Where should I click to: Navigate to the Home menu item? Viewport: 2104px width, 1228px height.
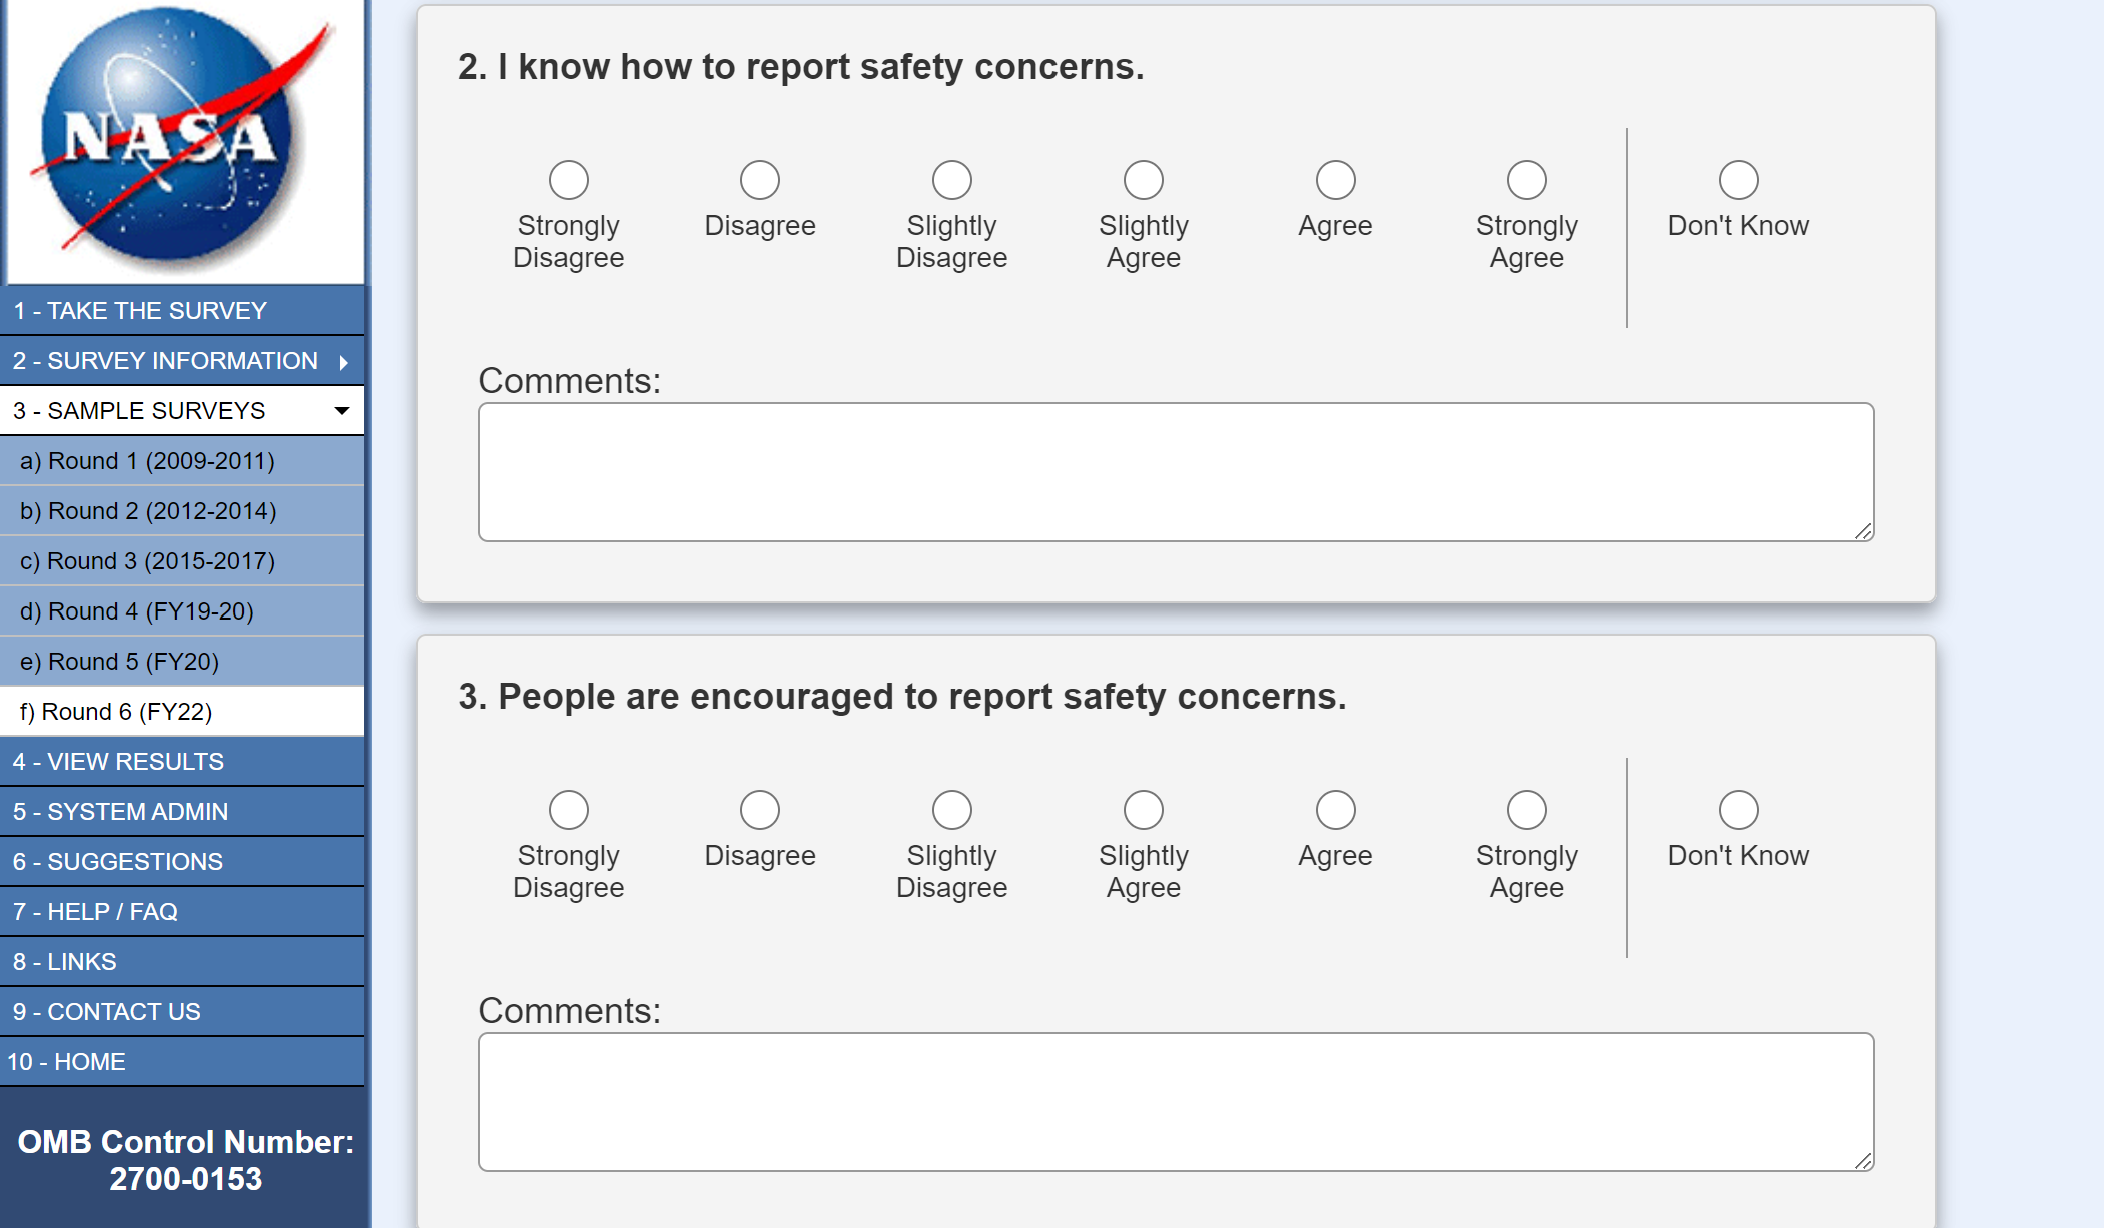(66, 1062)
